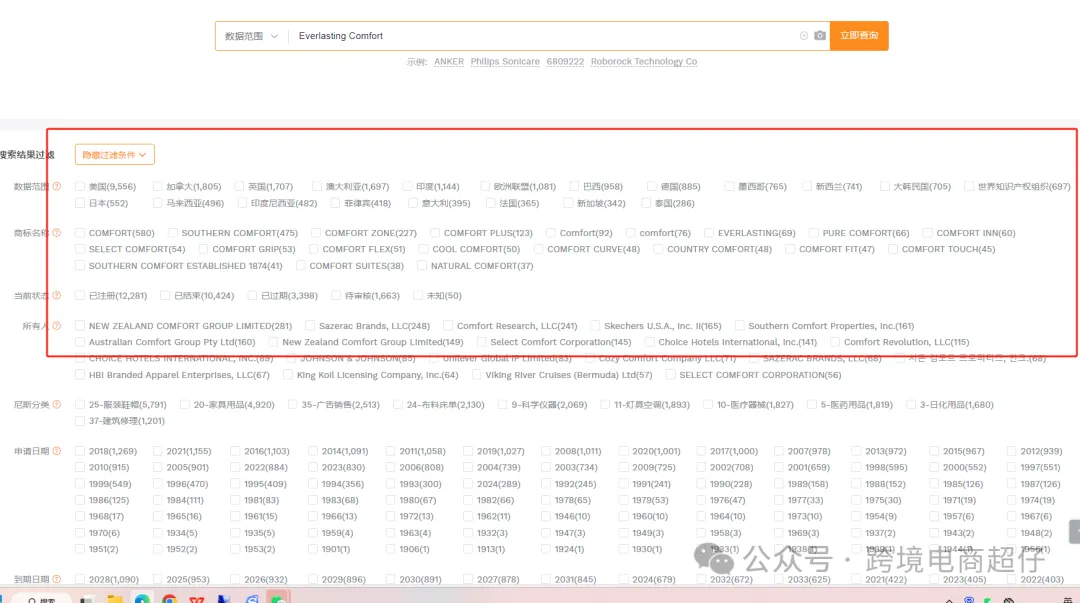The width and height of the screenshot is (1080, 603).
Task: Tick the COMFORT PLUS(123) checkbox
Action: (x=435, y=233)
